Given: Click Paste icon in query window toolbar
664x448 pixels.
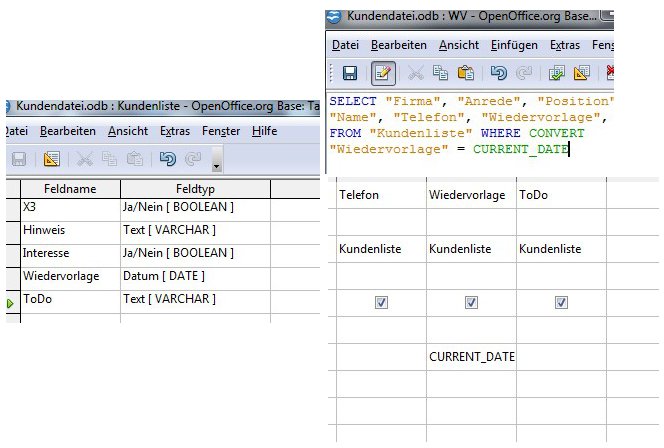Looking at the screenshot, I should click(x=465, y=73).
